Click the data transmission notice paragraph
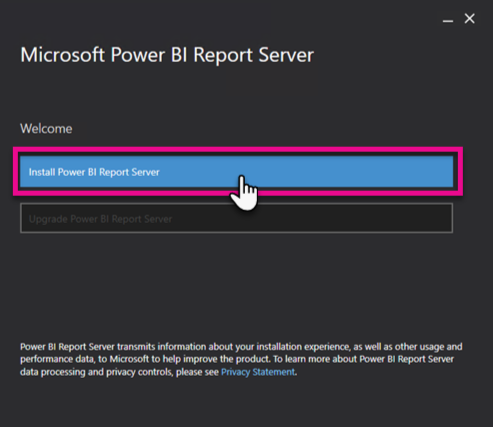Screen dimensions: 493x427 [241, 359]
